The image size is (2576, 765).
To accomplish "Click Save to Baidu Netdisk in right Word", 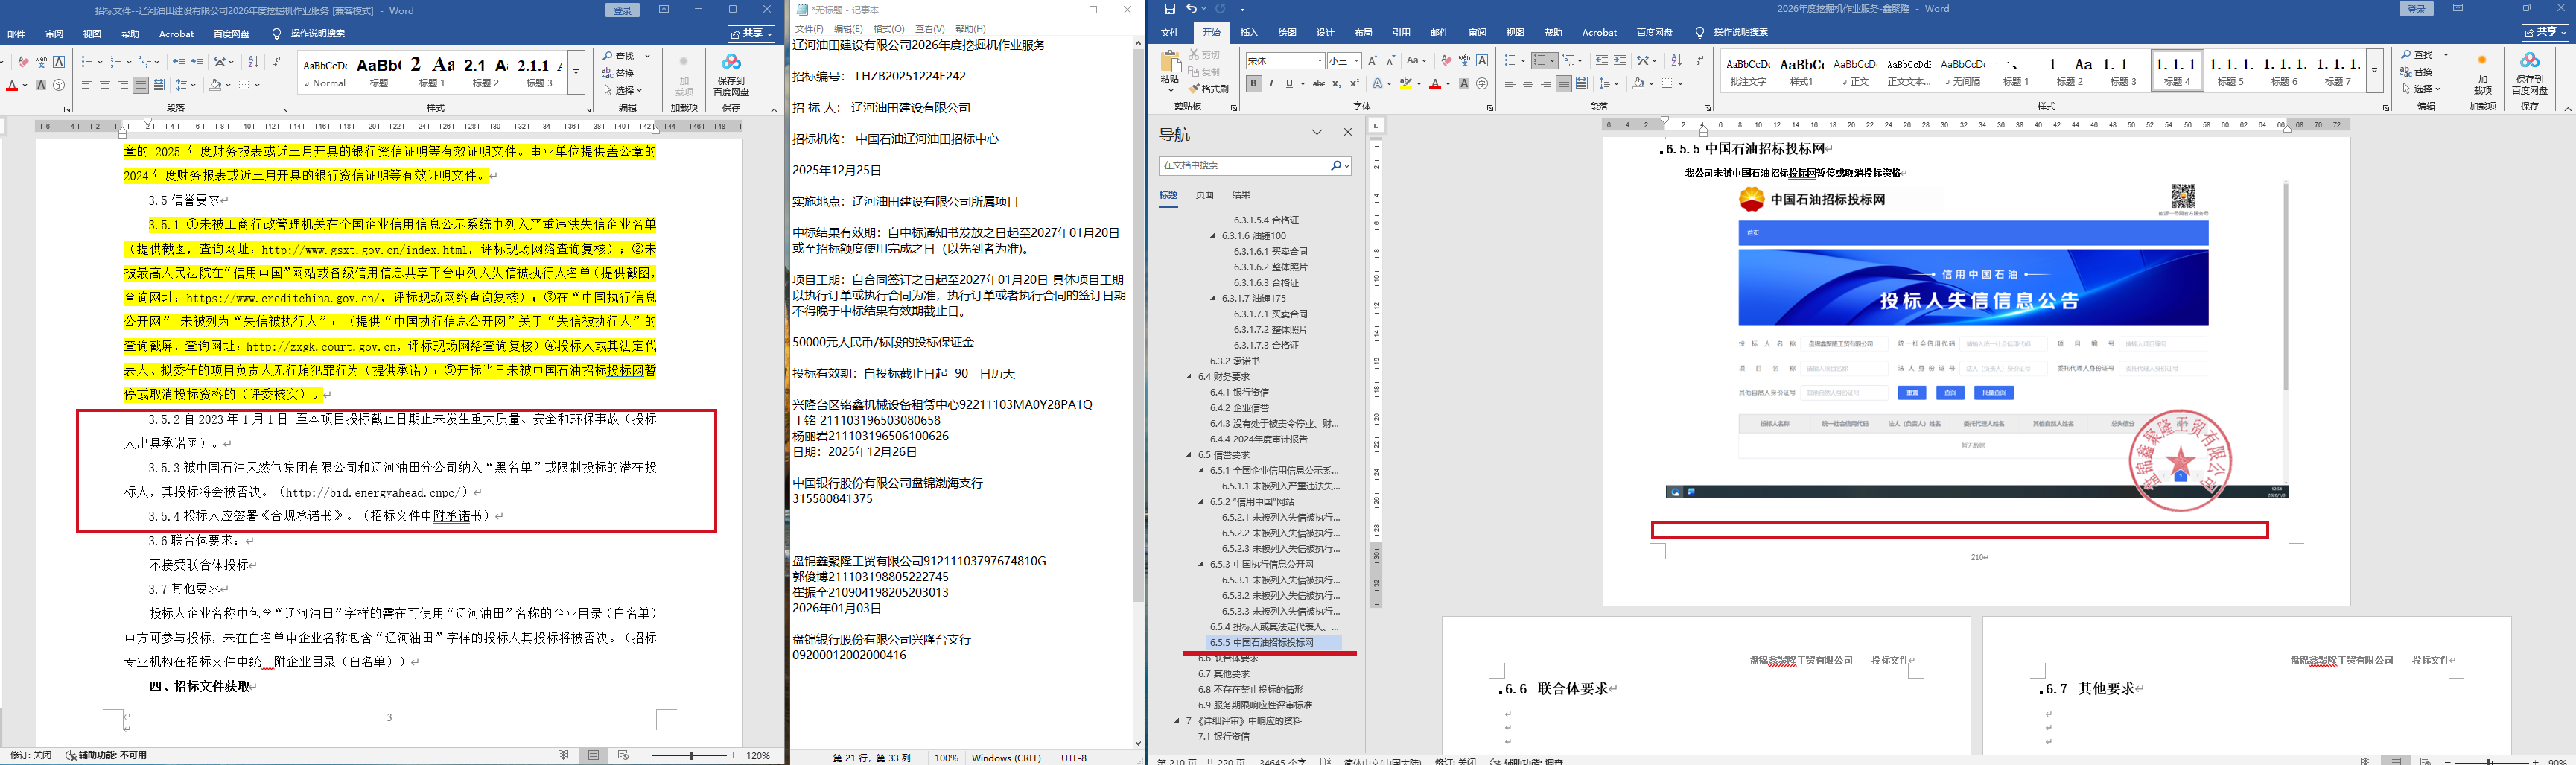I will pos(2529,73).
